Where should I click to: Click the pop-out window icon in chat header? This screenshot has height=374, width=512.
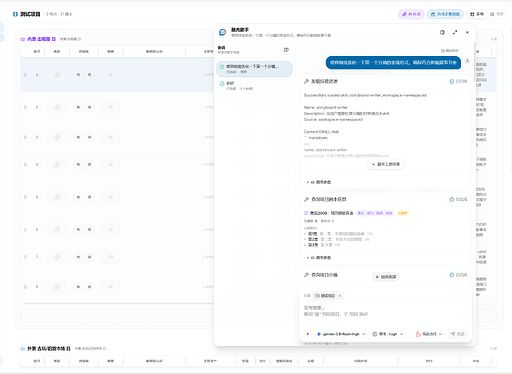click(x=442, y=32)
